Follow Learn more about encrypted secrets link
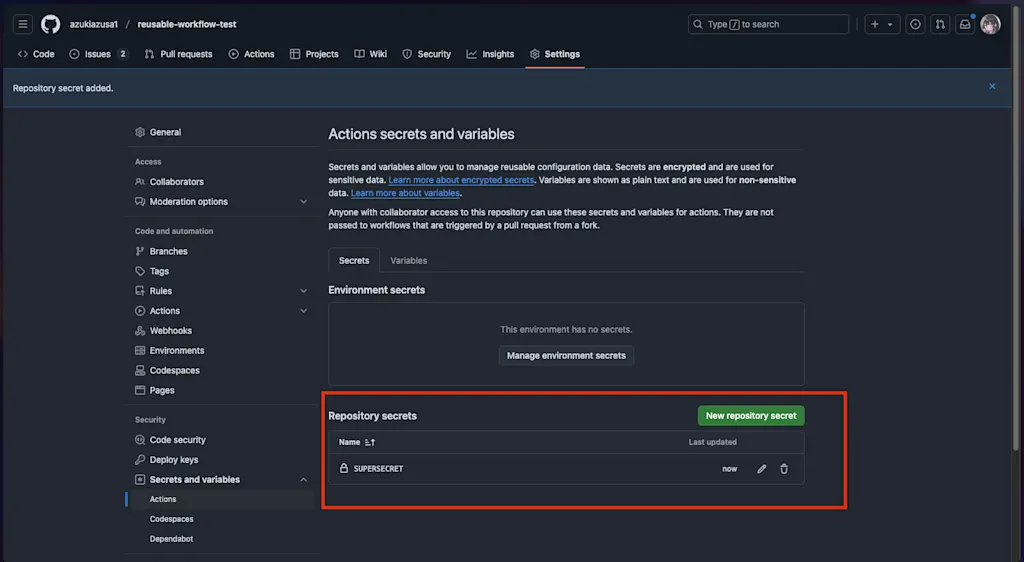Image resolution: width=1024 pixels, height=562 pixels. point(461,180)
